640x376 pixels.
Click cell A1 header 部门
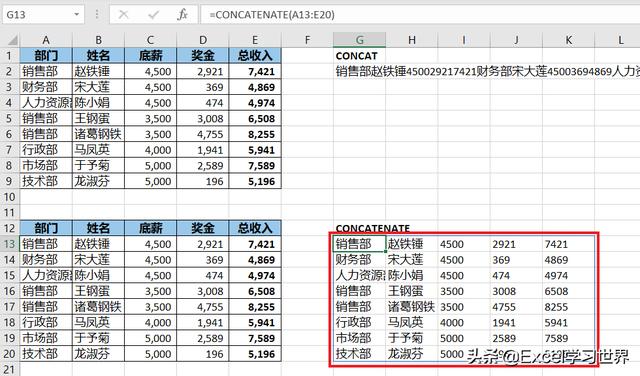tap(46, 56)
